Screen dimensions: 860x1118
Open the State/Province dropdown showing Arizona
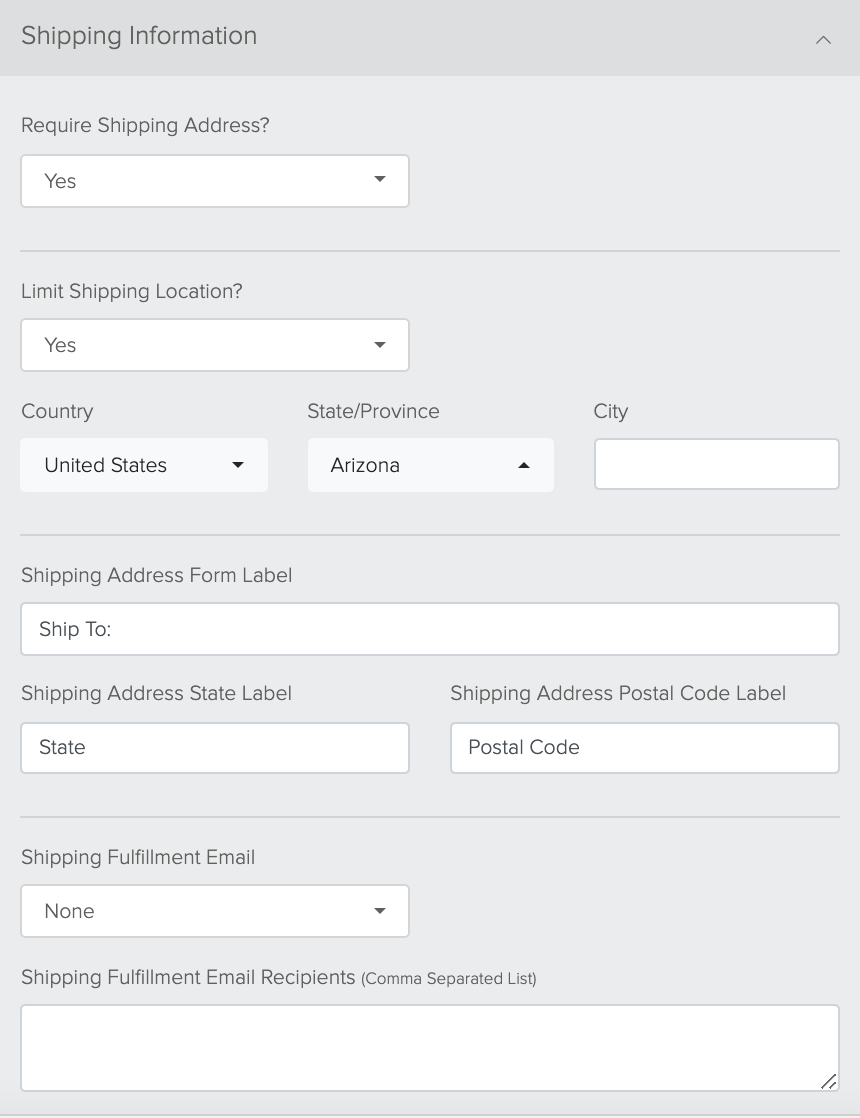pos(431,465)
